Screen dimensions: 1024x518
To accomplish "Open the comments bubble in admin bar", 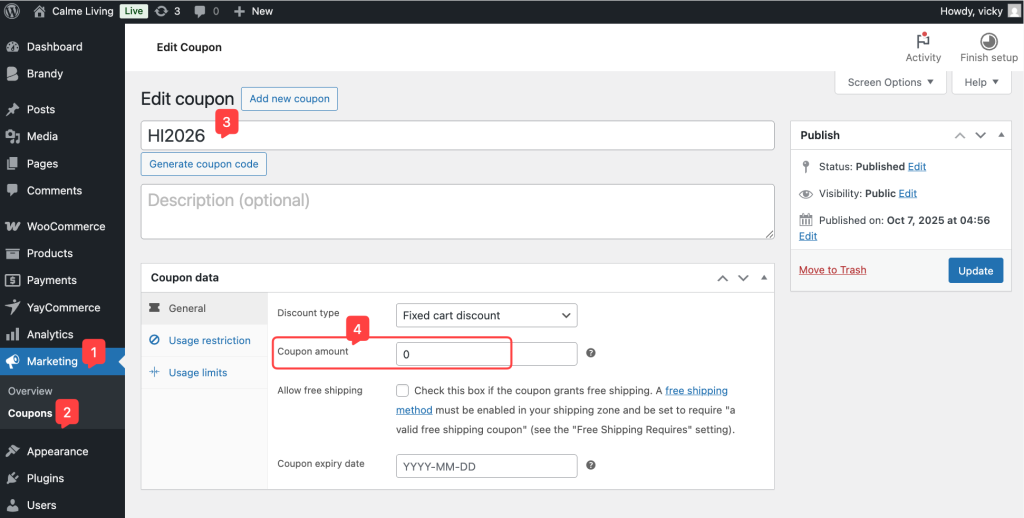I will [201, 11].
